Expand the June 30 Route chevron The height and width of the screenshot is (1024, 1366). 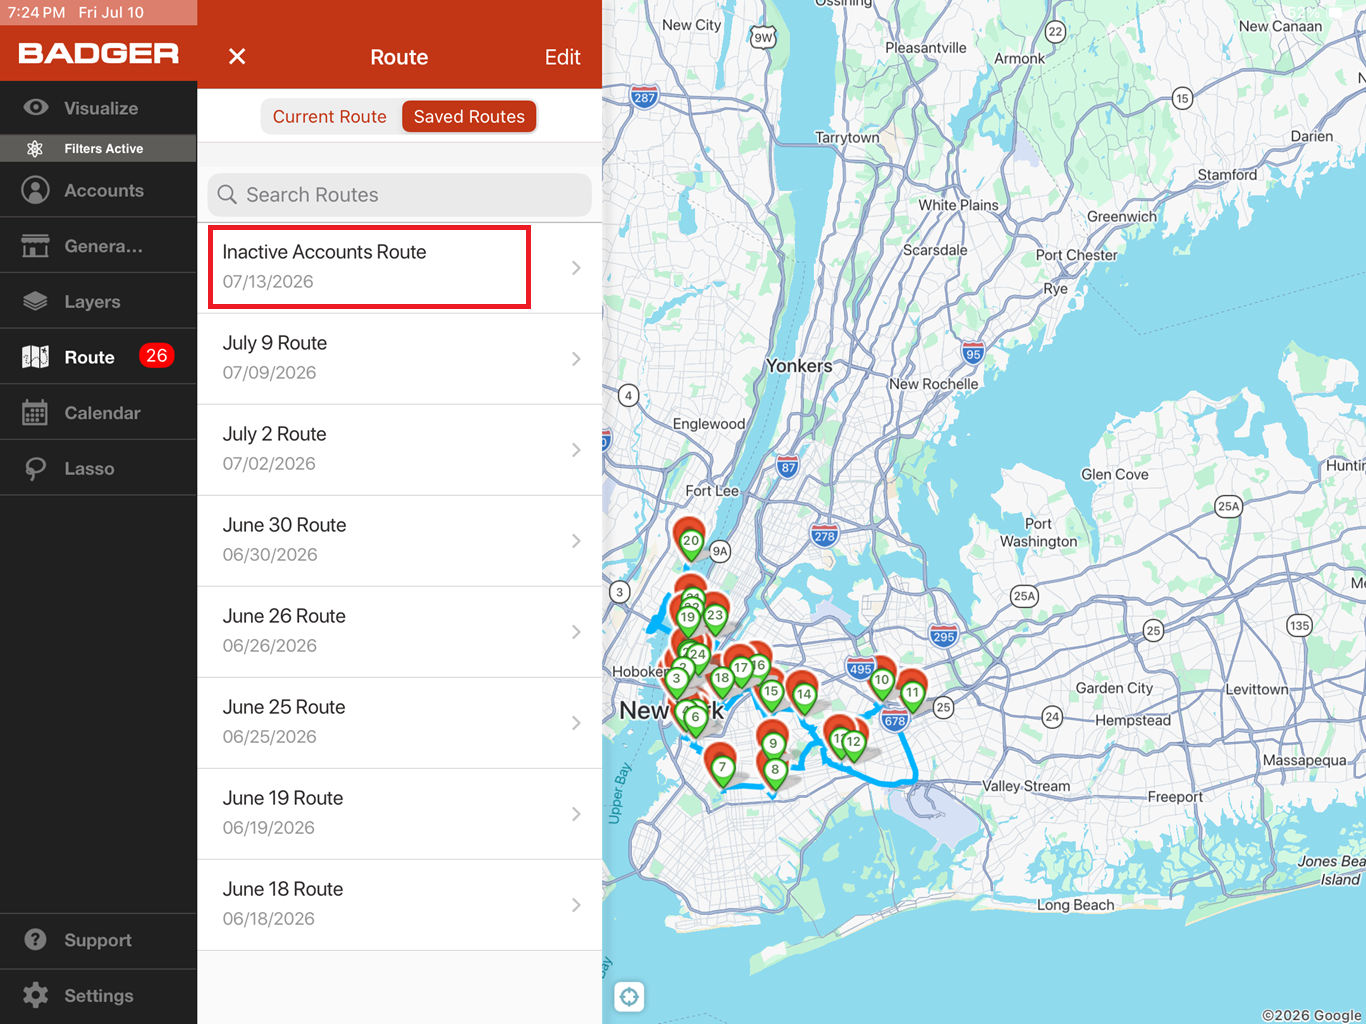[x=576, y=541]
